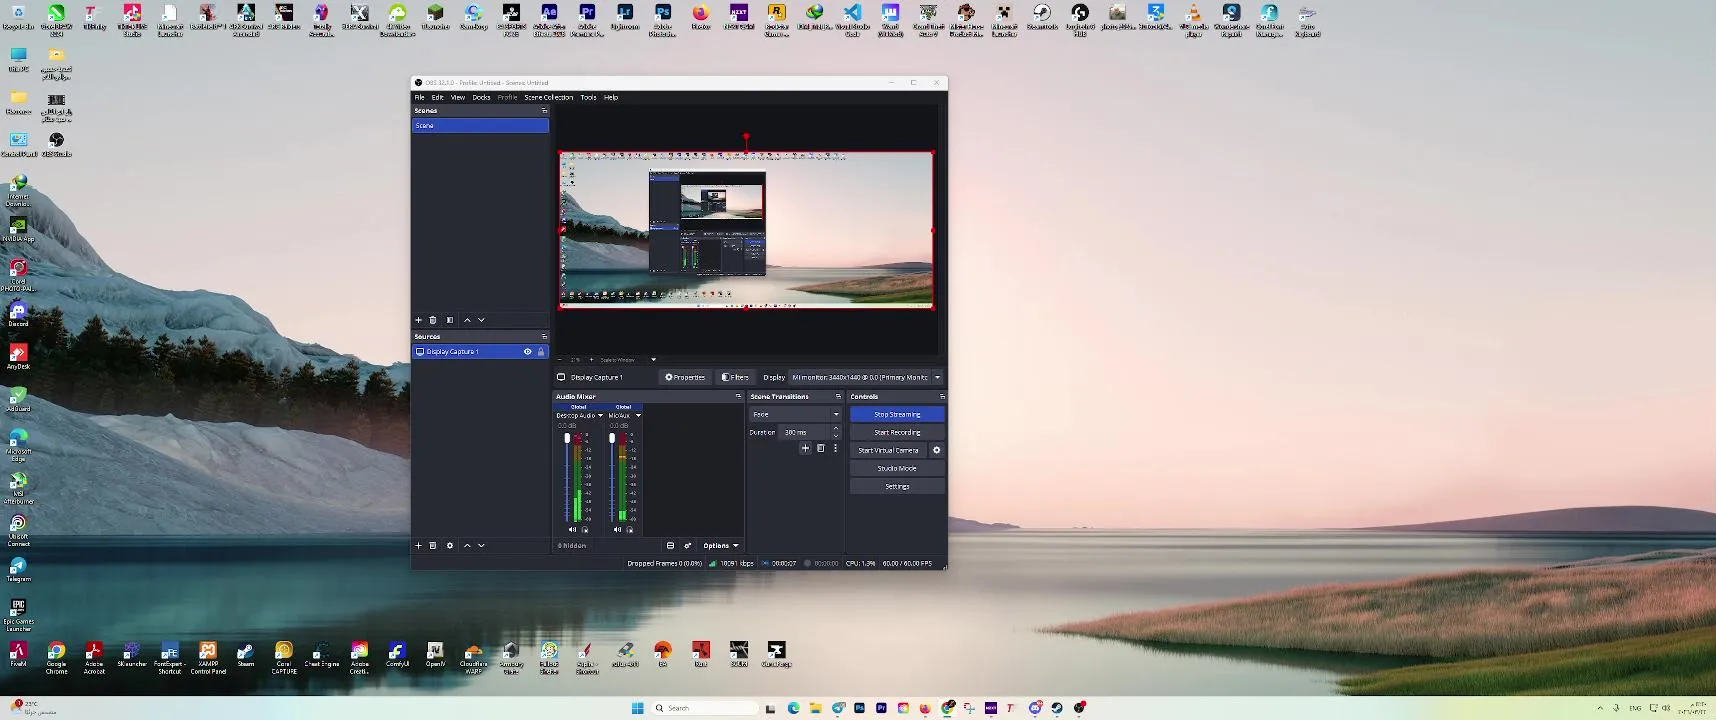Open Mic/Aux channel dropdown arrow
The image size is (1716, 720).
638,415
